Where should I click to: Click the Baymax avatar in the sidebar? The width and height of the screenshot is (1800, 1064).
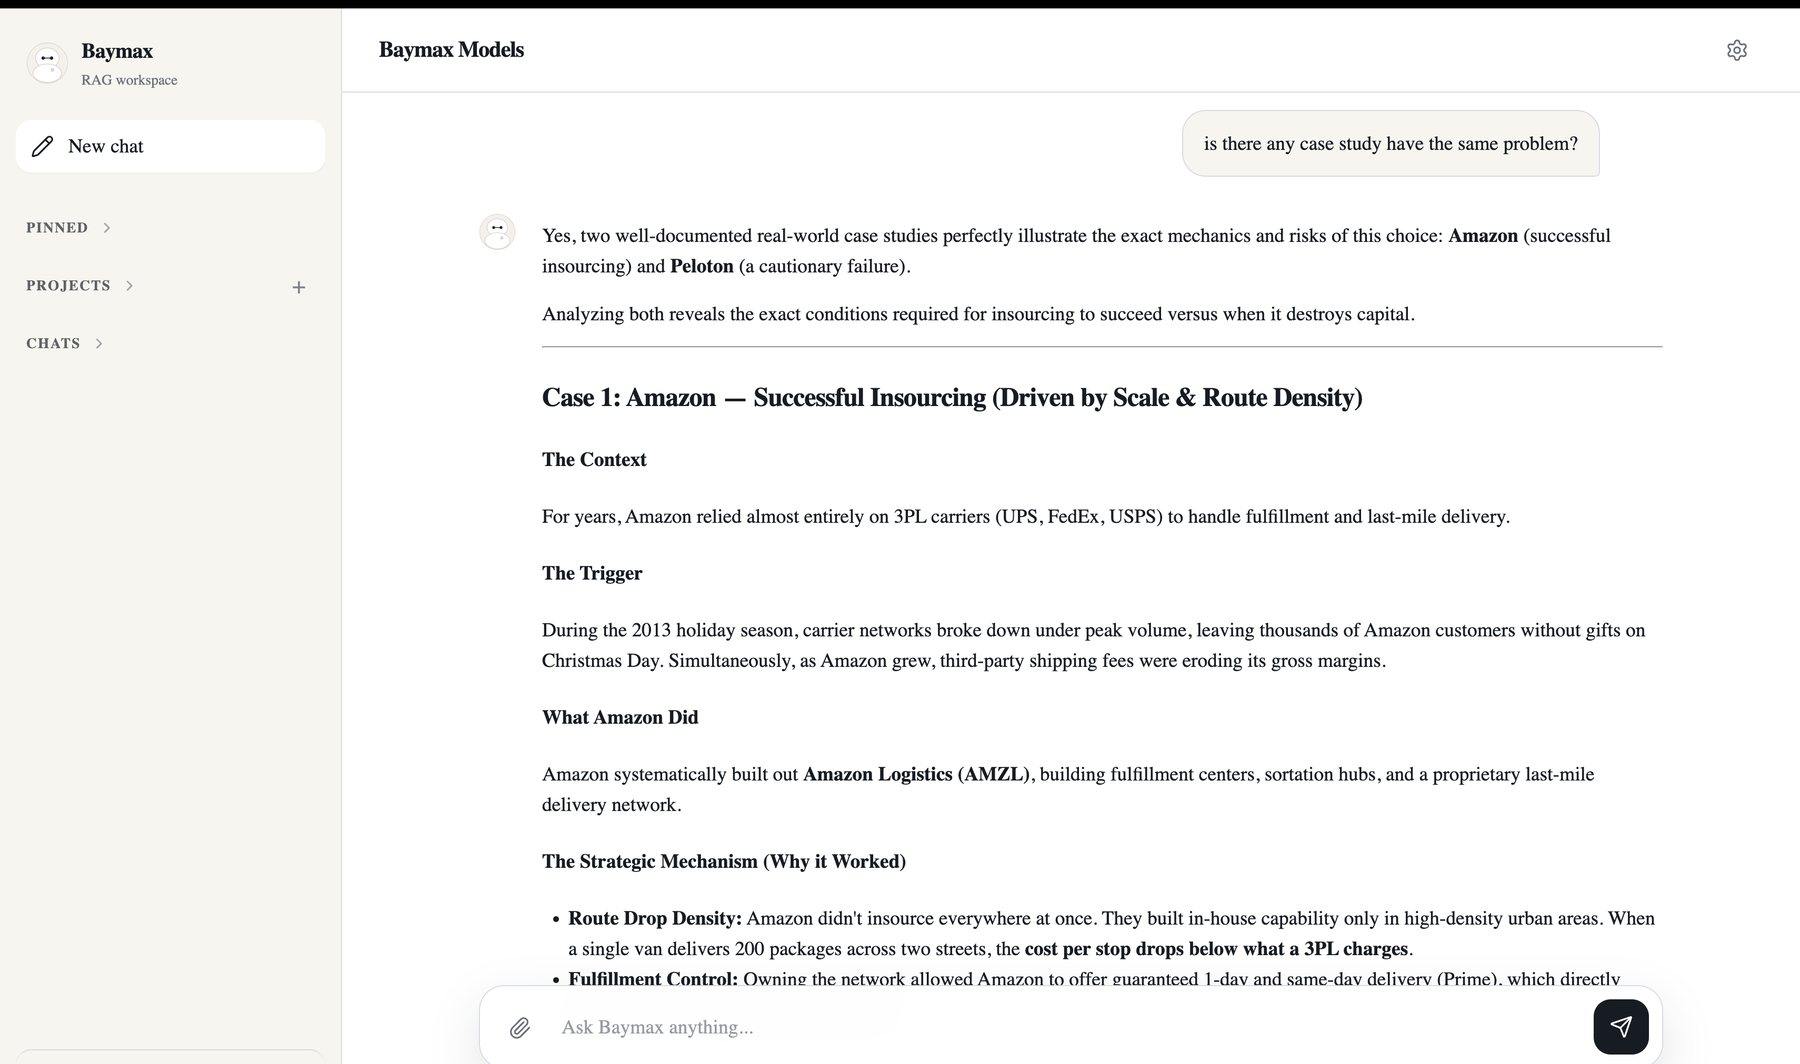pyautogui.click(x=47, y=63)
